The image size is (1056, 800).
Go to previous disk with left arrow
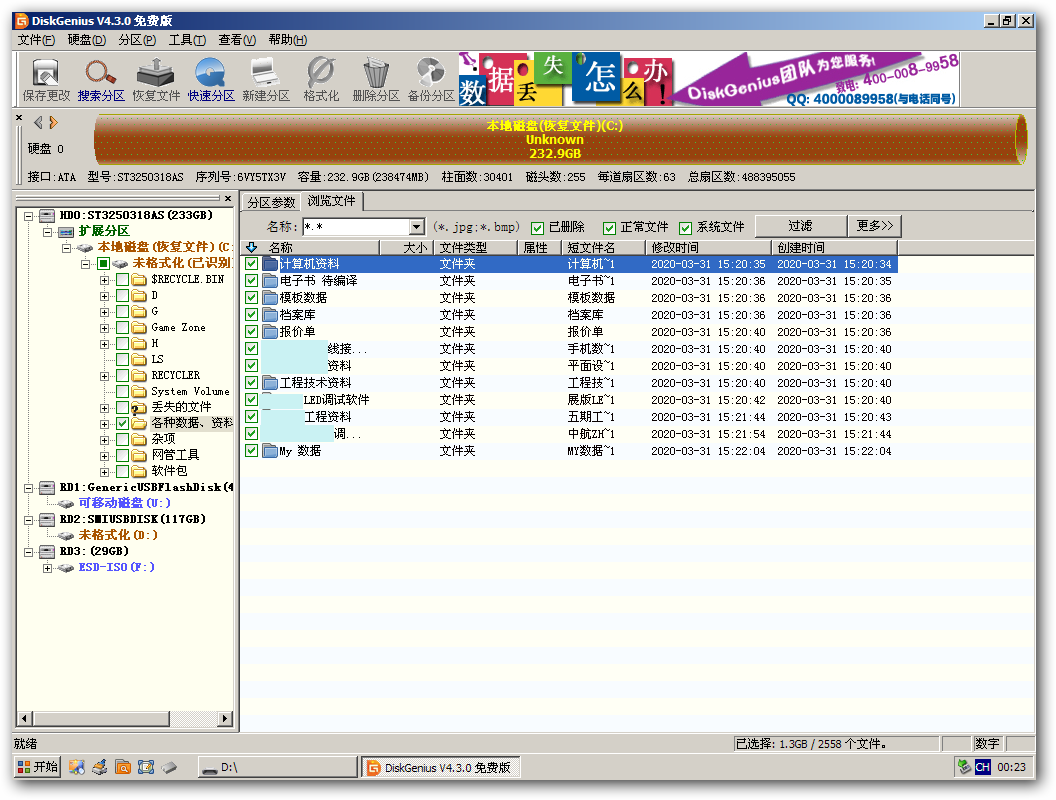coord(38,123)
